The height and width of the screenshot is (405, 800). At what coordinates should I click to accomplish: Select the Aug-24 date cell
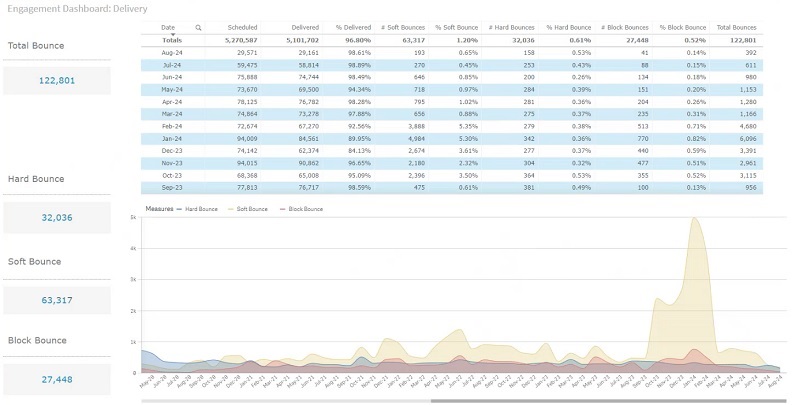click(x=172, y=53)
